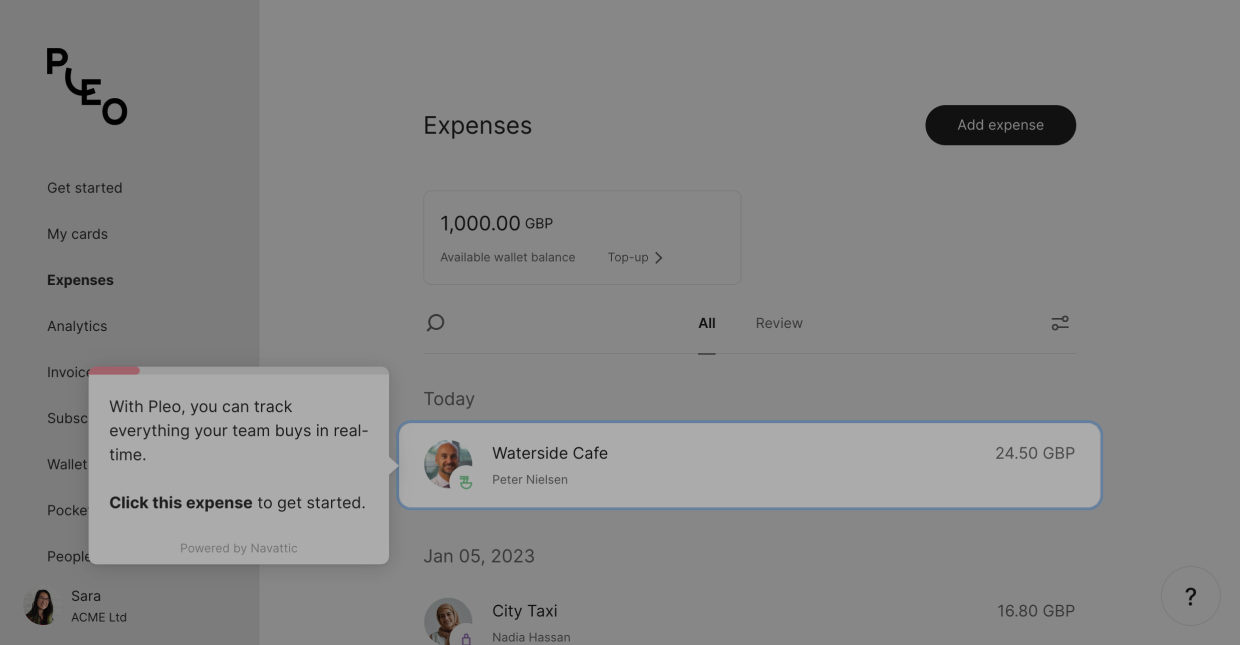Click the Top-up link
The height and width of the screenshot is (645, 1240).
[628, 258]
